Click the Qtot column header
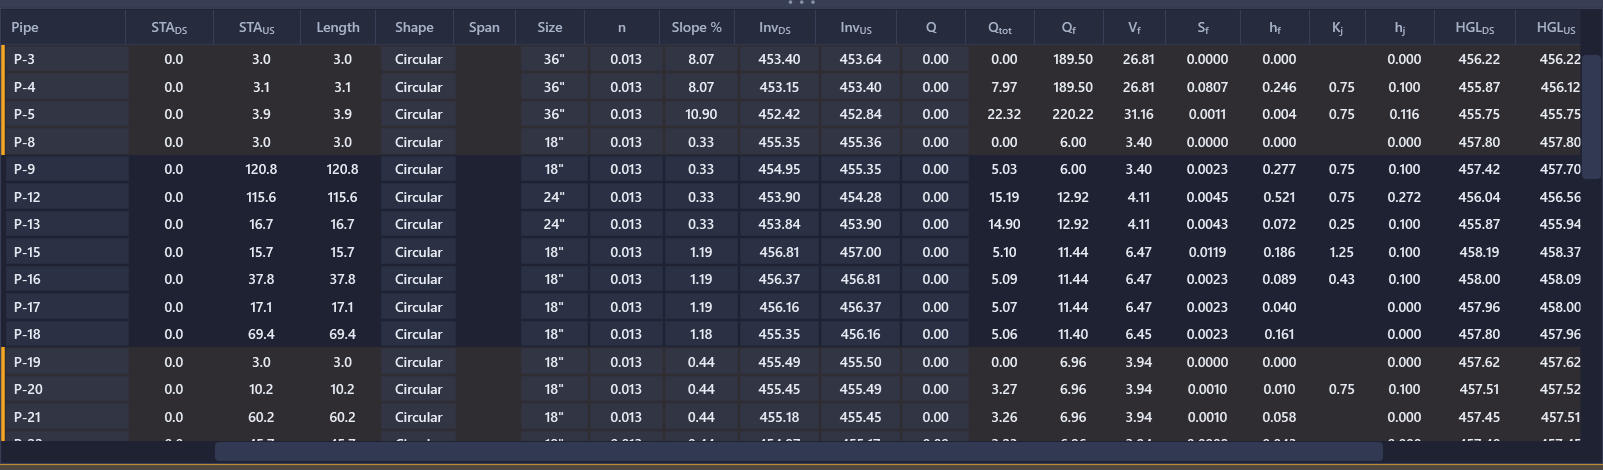The image size is (1603, 470). 1000,27
